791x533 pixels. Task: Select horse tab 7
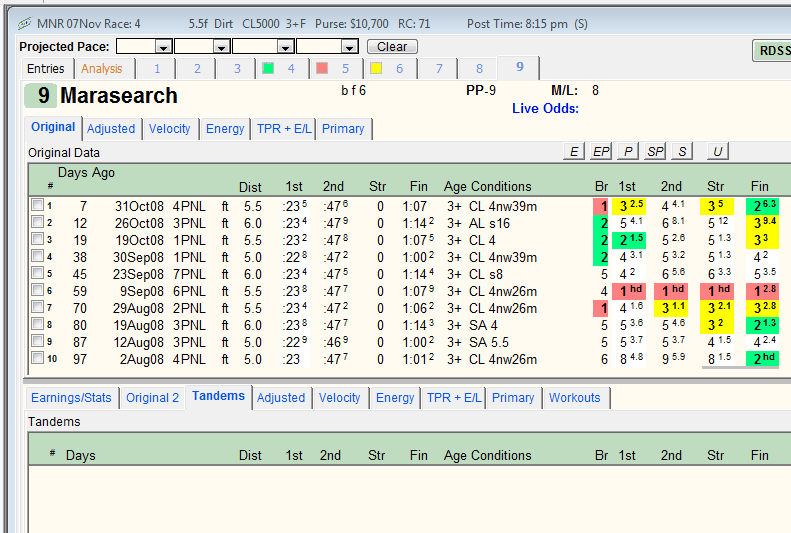pos(439,69)
